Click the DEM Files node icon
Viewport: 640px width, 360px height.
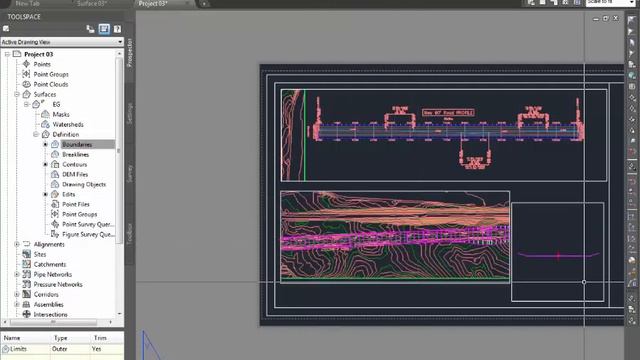(x=55, y=174)
